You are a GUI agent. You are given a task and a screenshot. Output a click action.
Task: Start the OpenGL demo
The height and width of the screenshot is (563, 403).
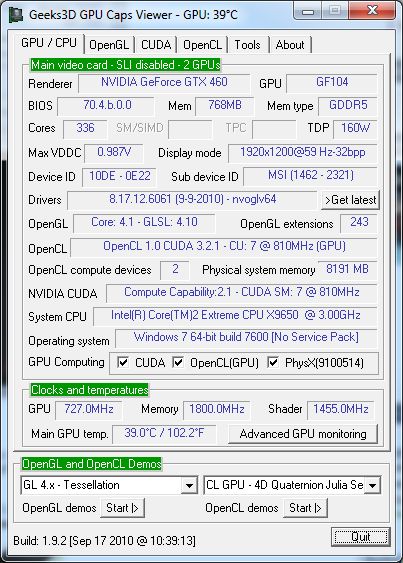[x=122, y=508]
